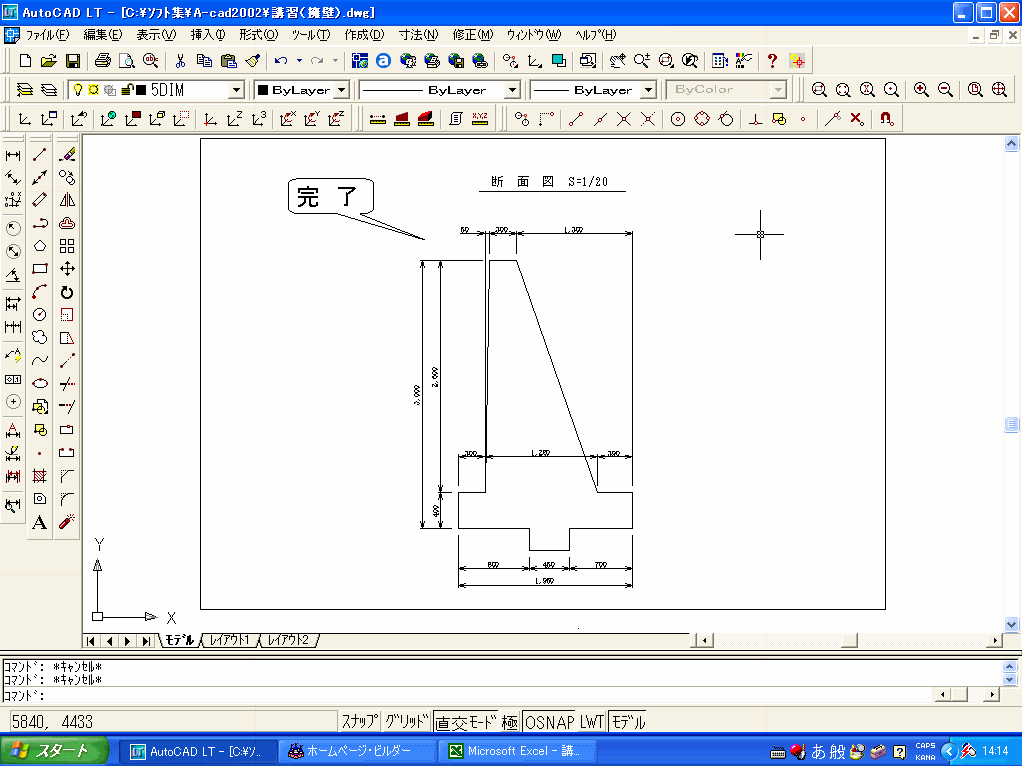Screen dimensions: 1023x767
Task: Open the ファイル(F) menu
Action: point(48,35)
